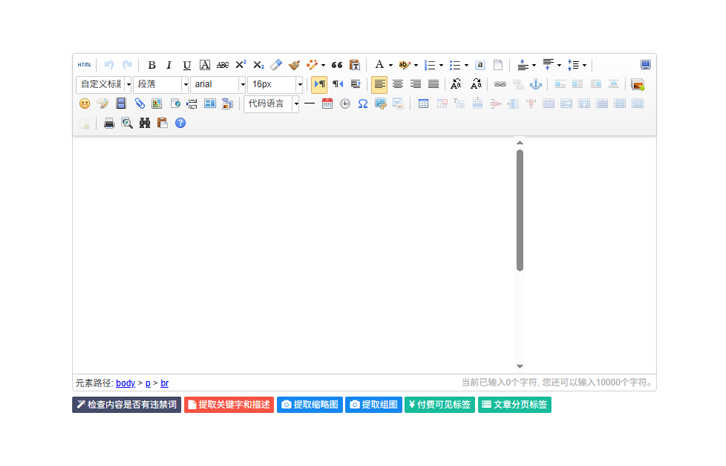Activate the format painter brush

pyautogui.click(x=294, y=65)
